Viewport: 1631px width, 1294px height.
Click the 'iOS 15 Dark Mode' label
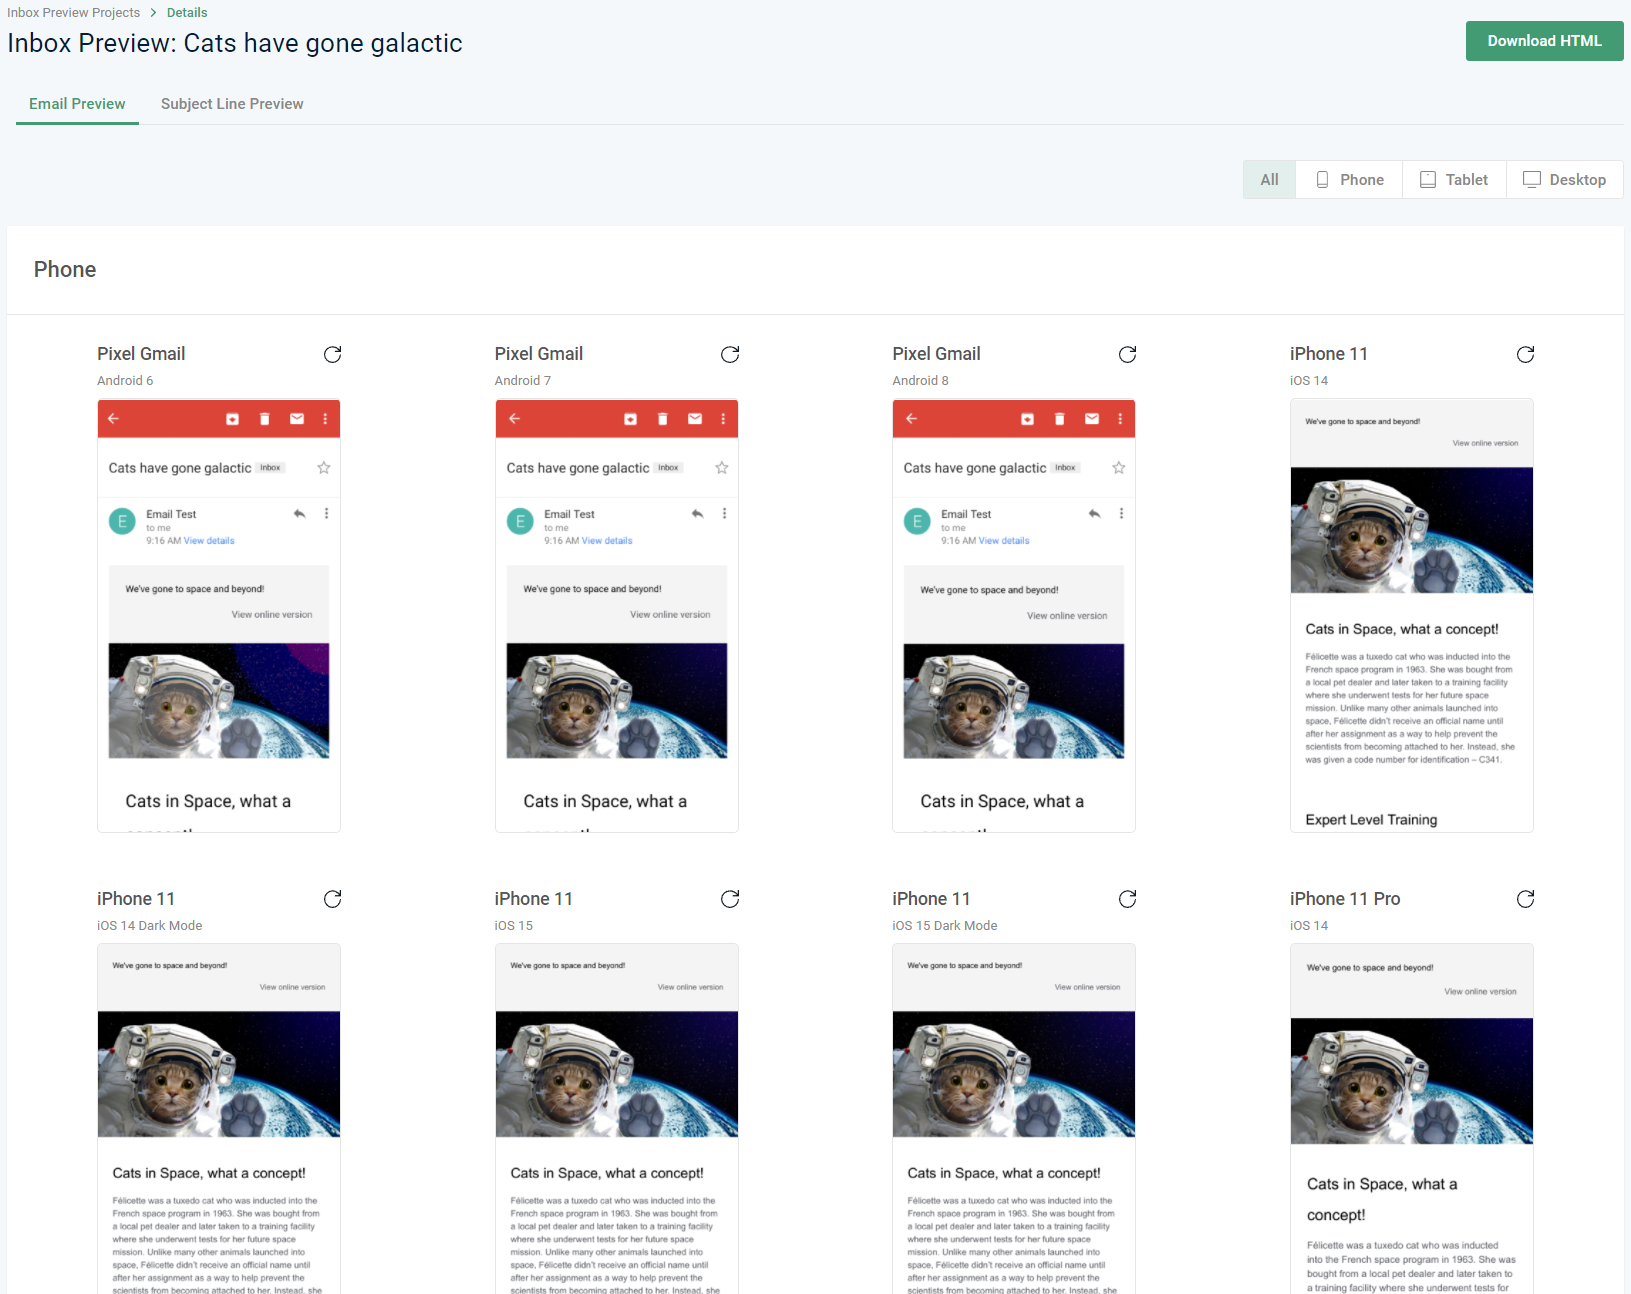(x=945, y=926)
